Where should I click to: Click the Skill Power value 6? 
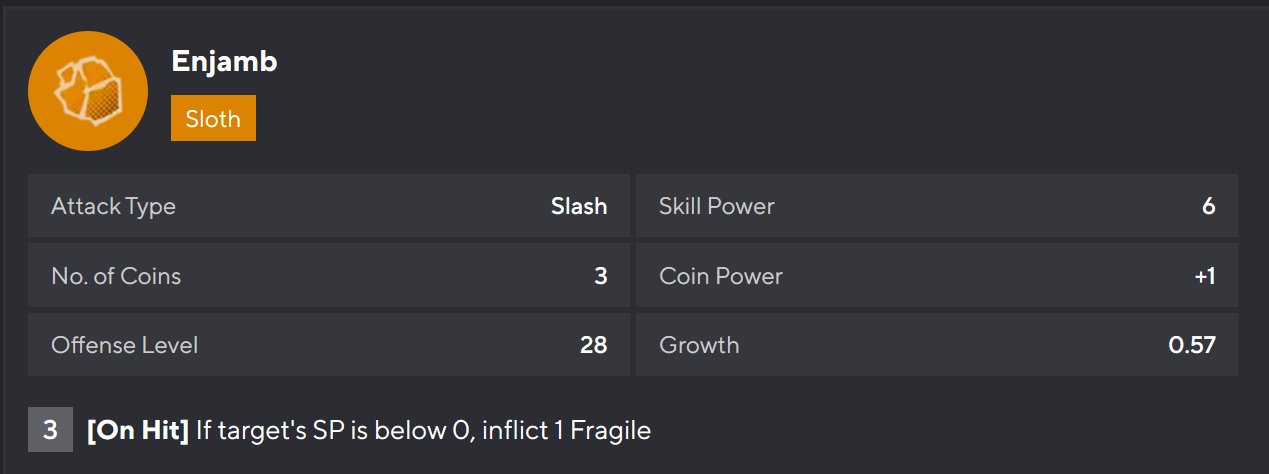(1208, 206)
